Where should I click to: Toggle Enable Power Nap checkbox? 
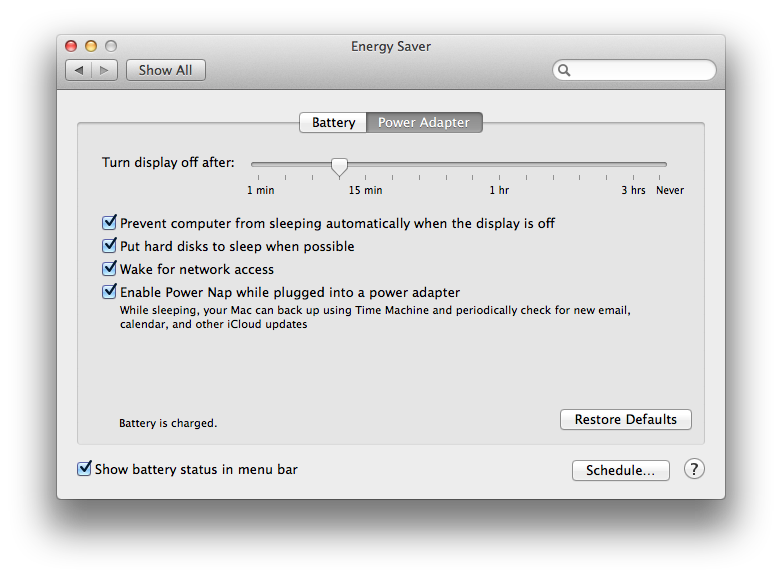tap(109, 291)
